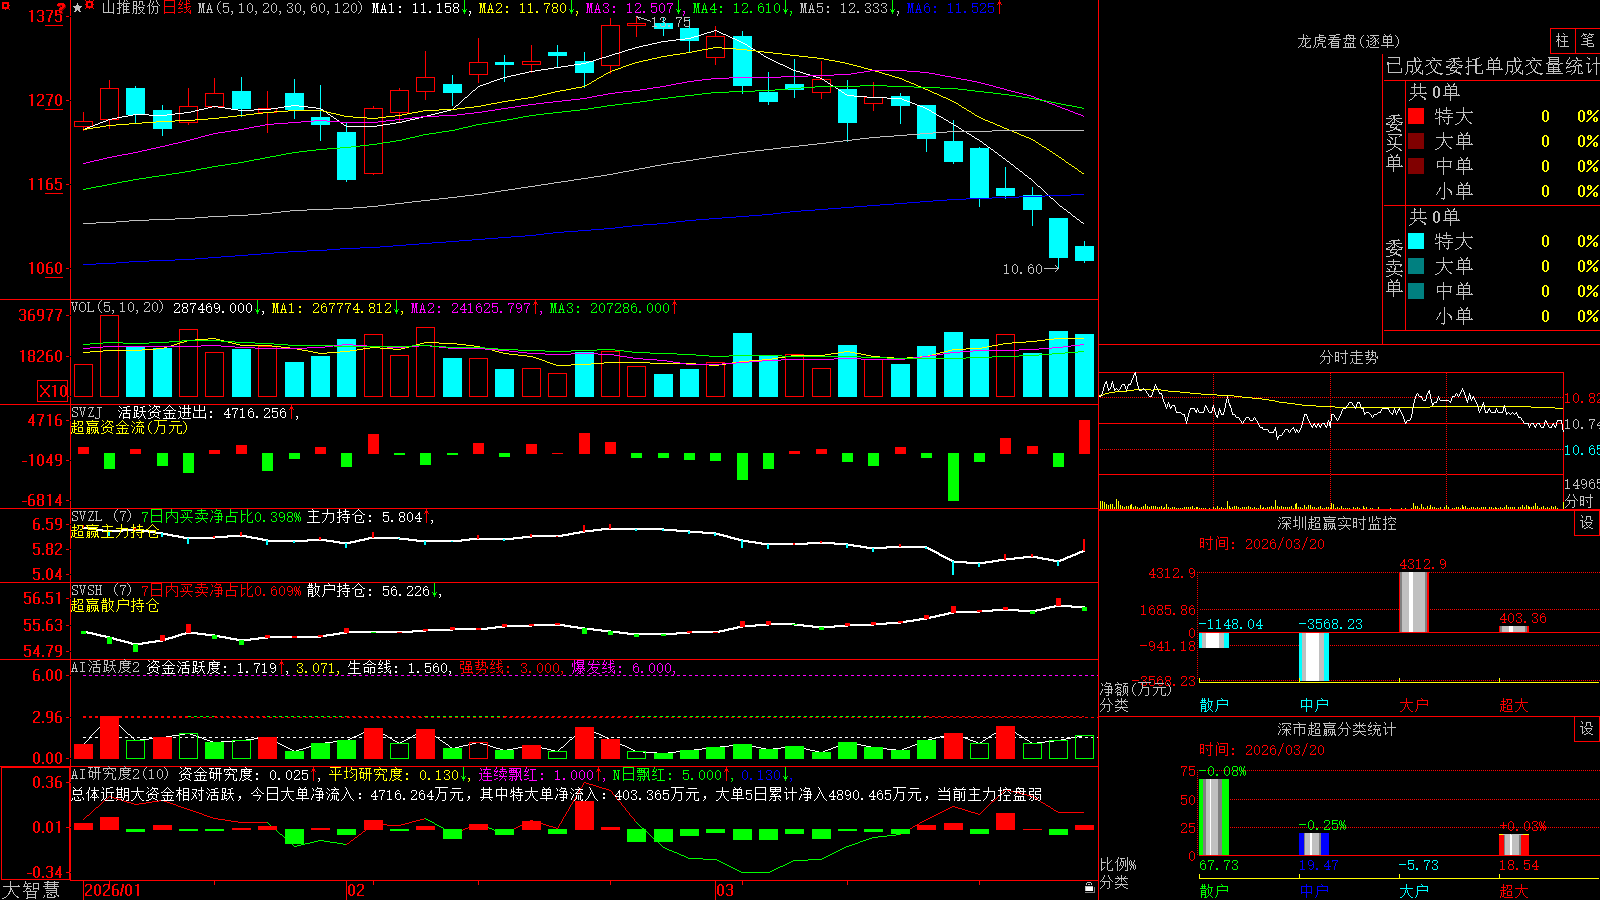Click the teal 大单 sell-order swatch
Viewport: 1600px width, 900px height.
click(x=1416, y=266)
